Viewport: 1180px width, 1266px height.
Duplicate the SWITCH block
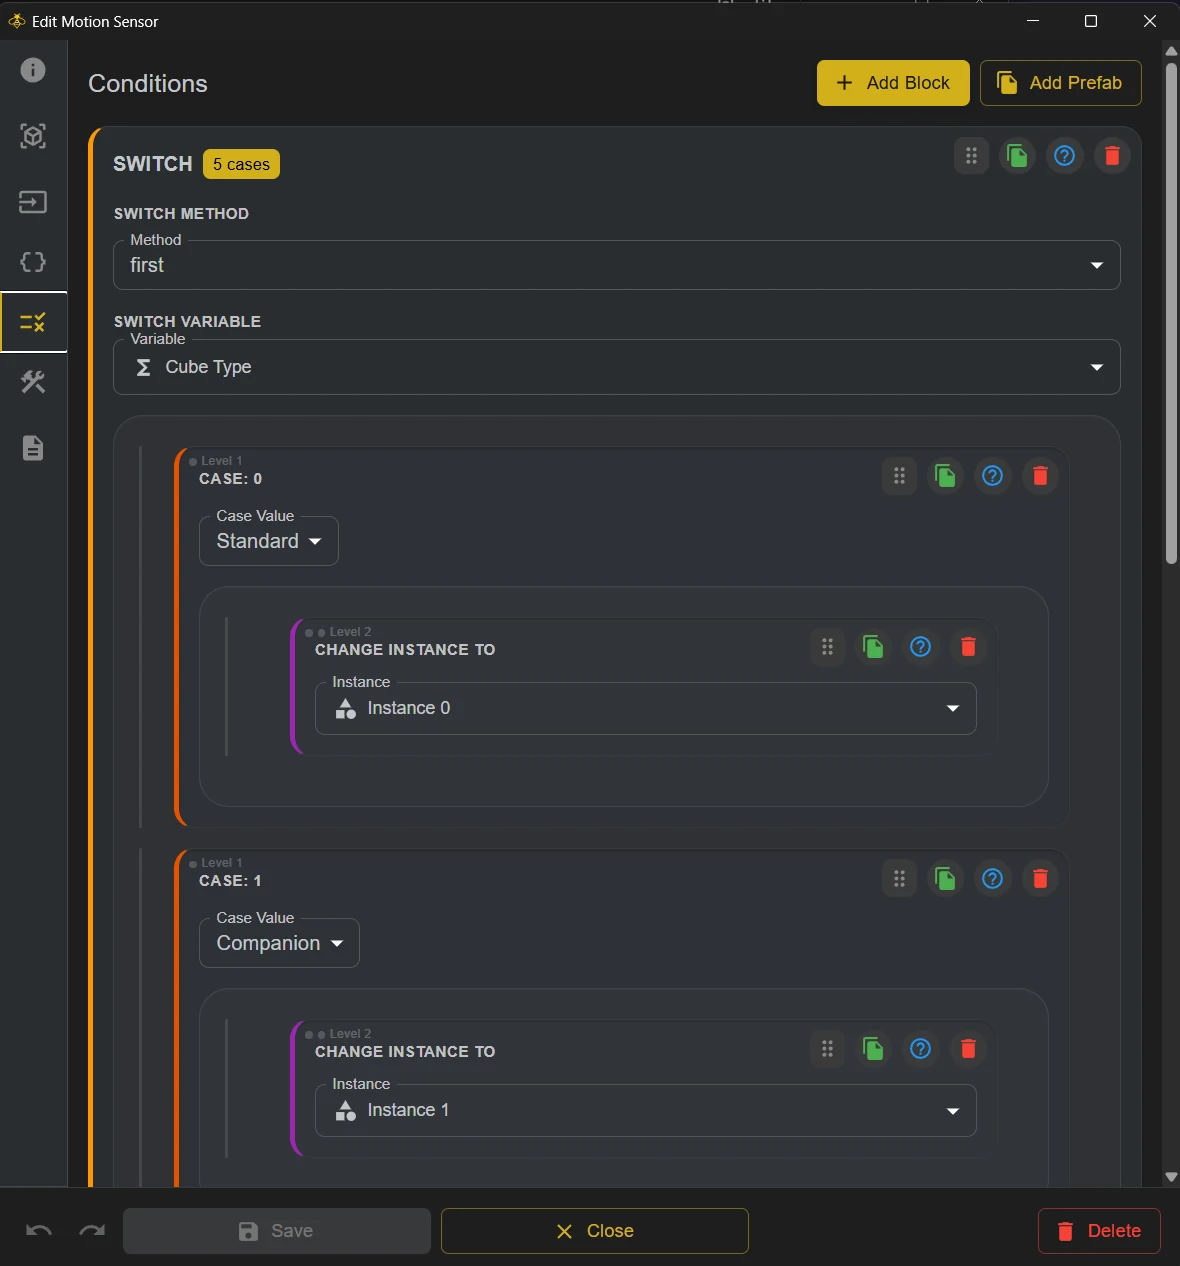(1017, 156)
